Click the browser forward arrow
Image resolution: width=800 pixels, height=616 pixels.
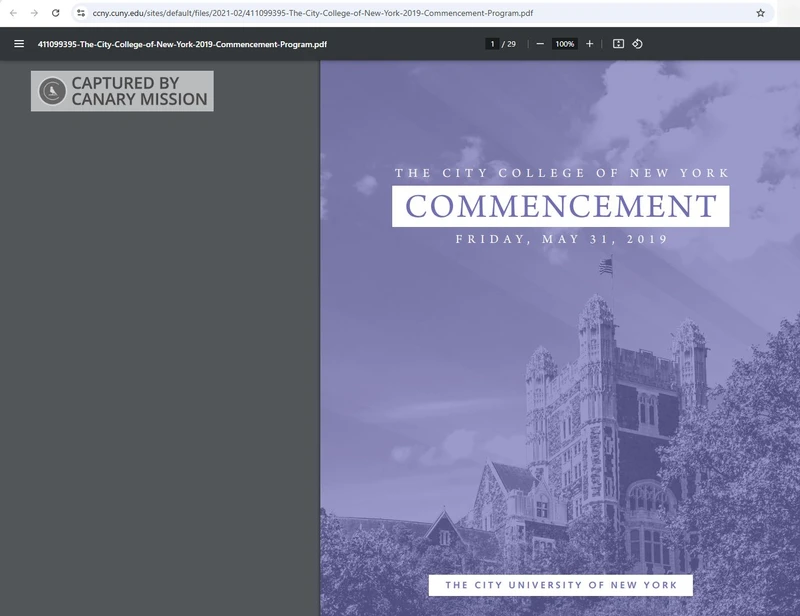34,13
